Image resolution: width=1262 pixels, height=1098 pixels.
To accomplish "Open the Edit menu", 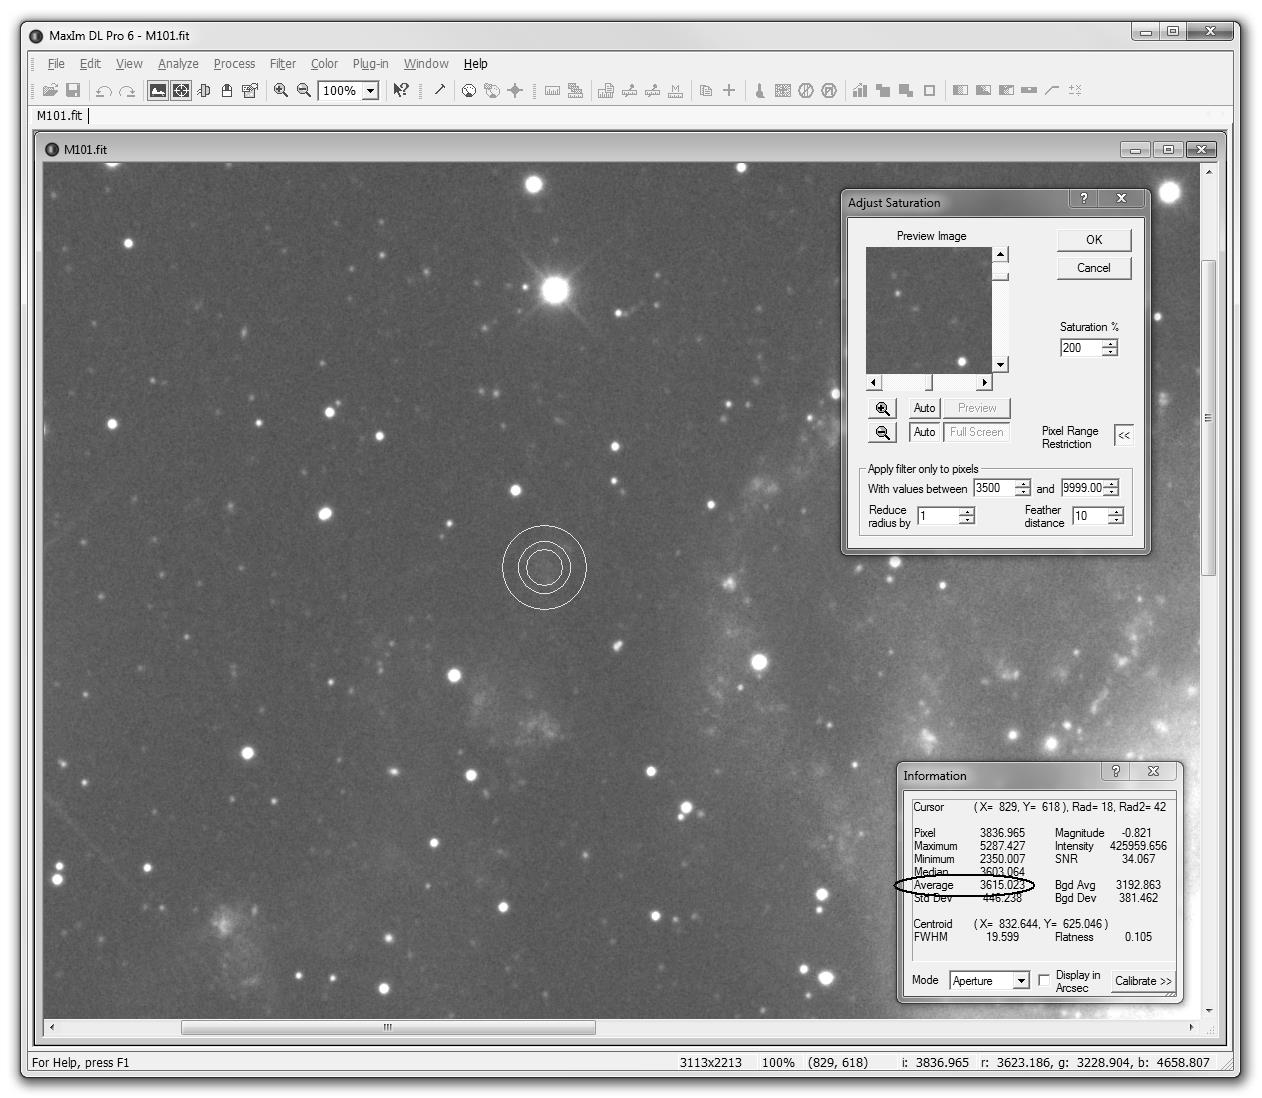I will [90, 63].
